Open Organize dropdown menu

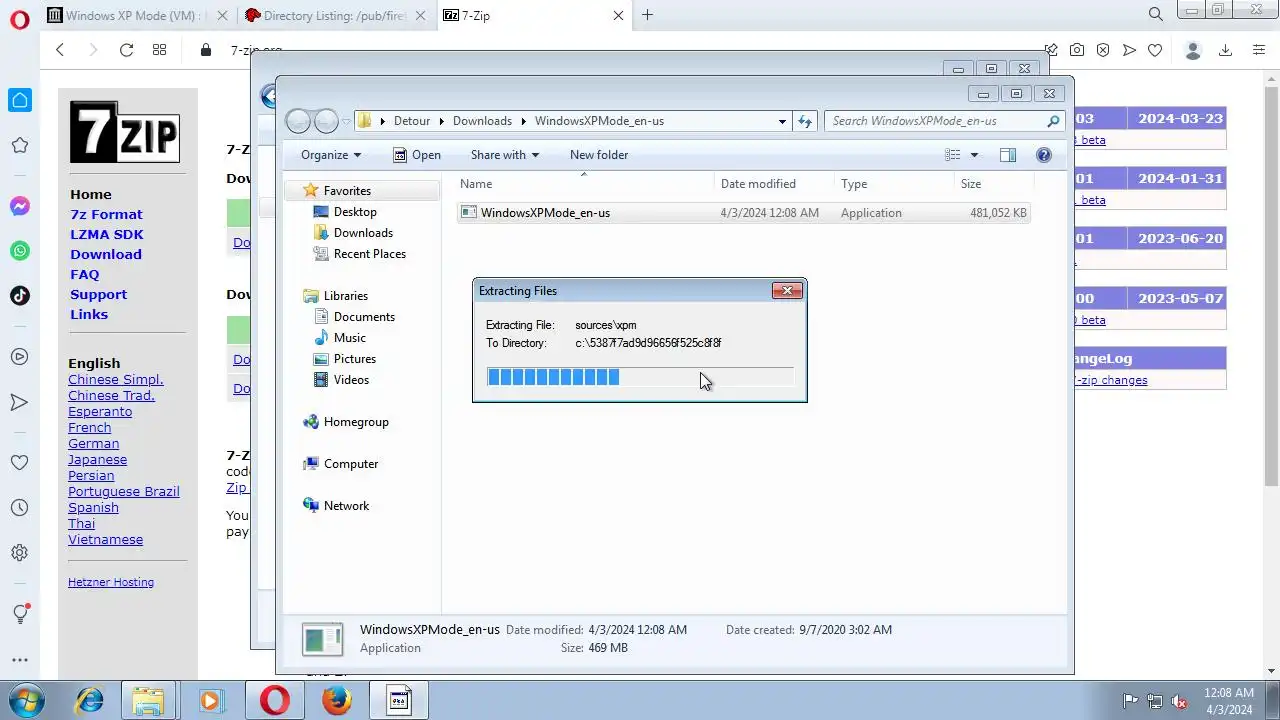331,155
